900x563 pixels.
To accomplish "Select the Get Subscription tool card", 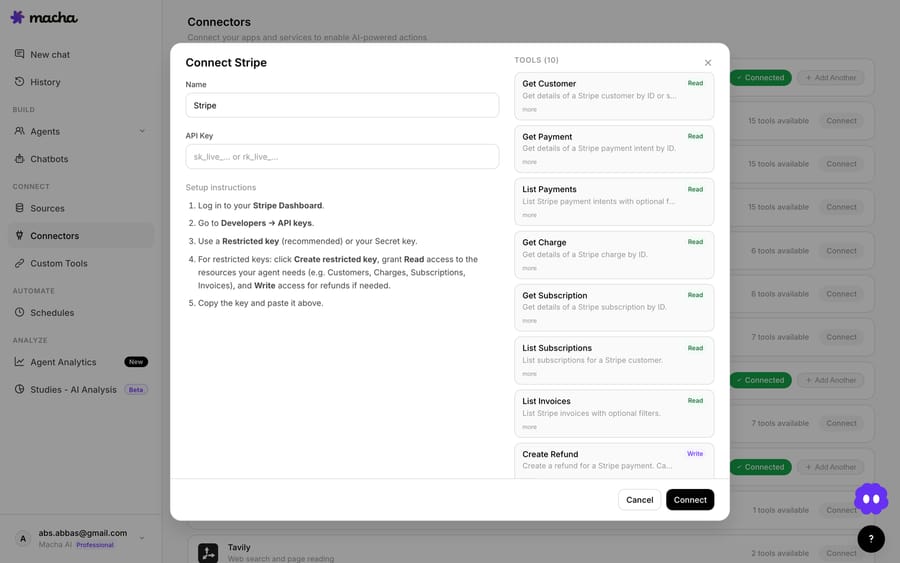I will click(x=614, y=308).
